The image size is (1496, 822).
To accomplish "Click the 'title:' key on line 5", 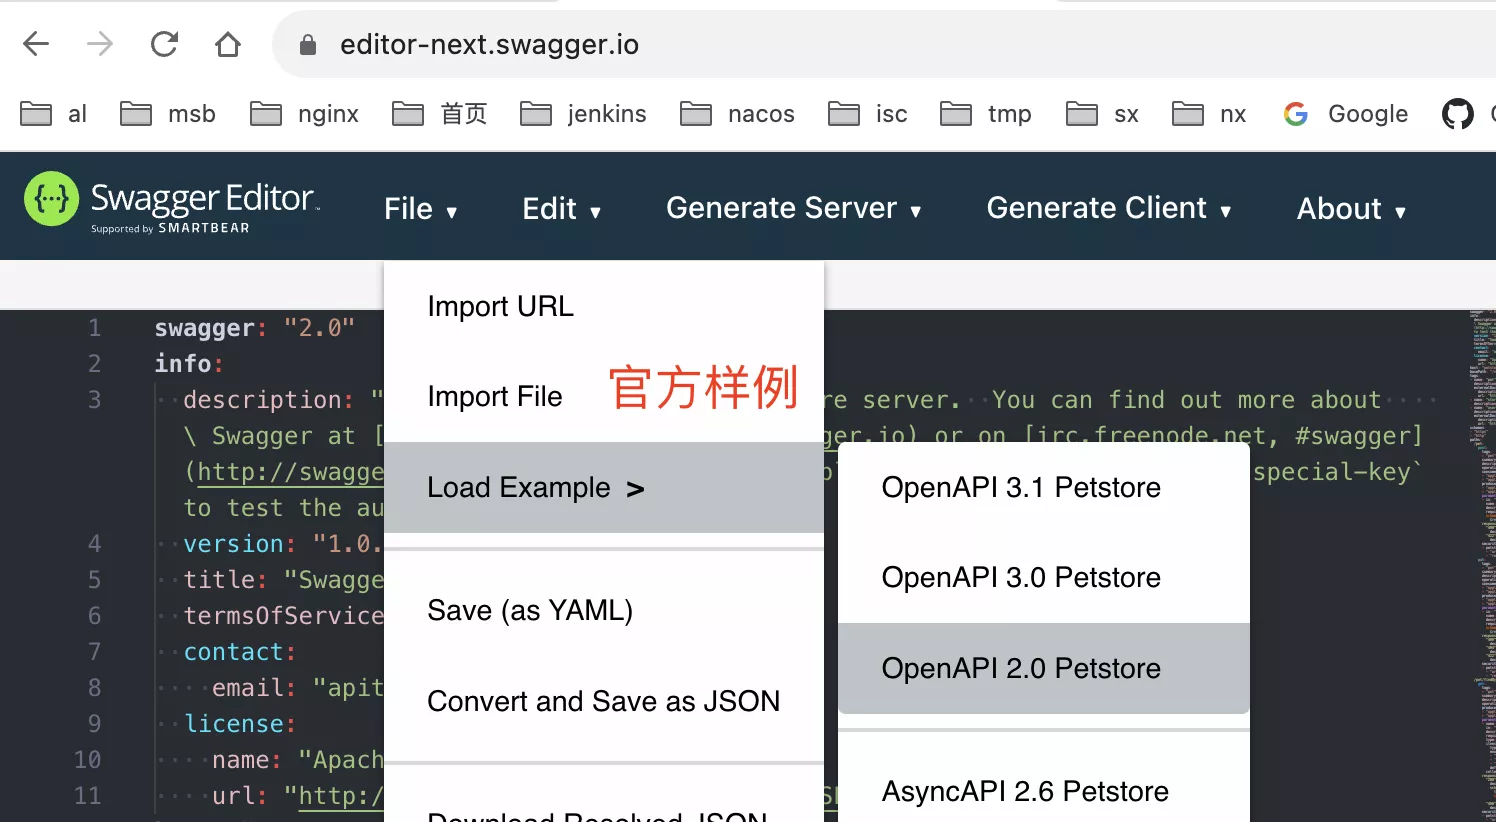I will click(x=226, y=580).
